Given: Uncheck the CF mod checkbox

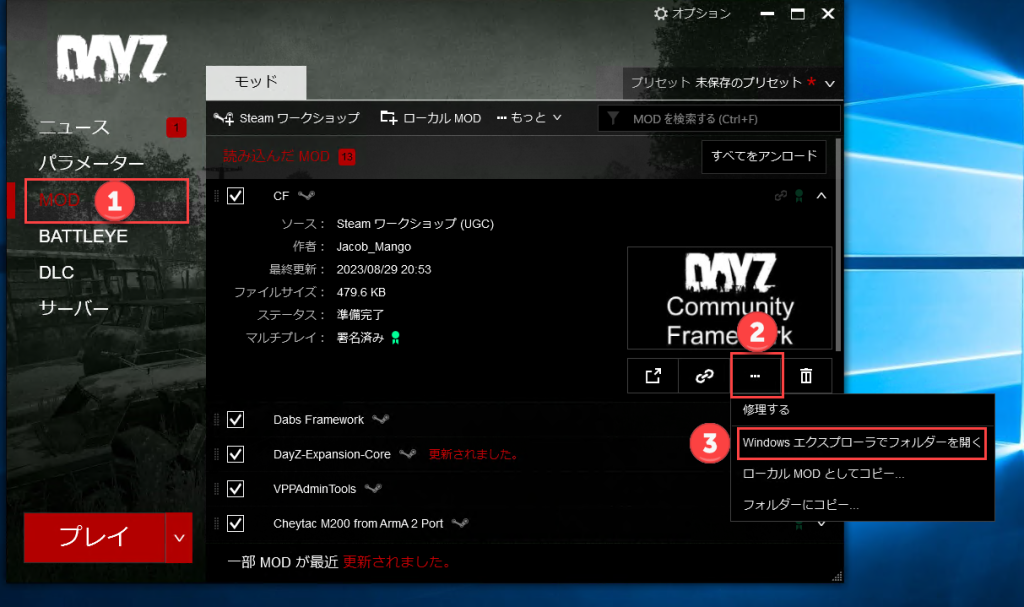Looking at the screenshot, I should coord(235,196).
